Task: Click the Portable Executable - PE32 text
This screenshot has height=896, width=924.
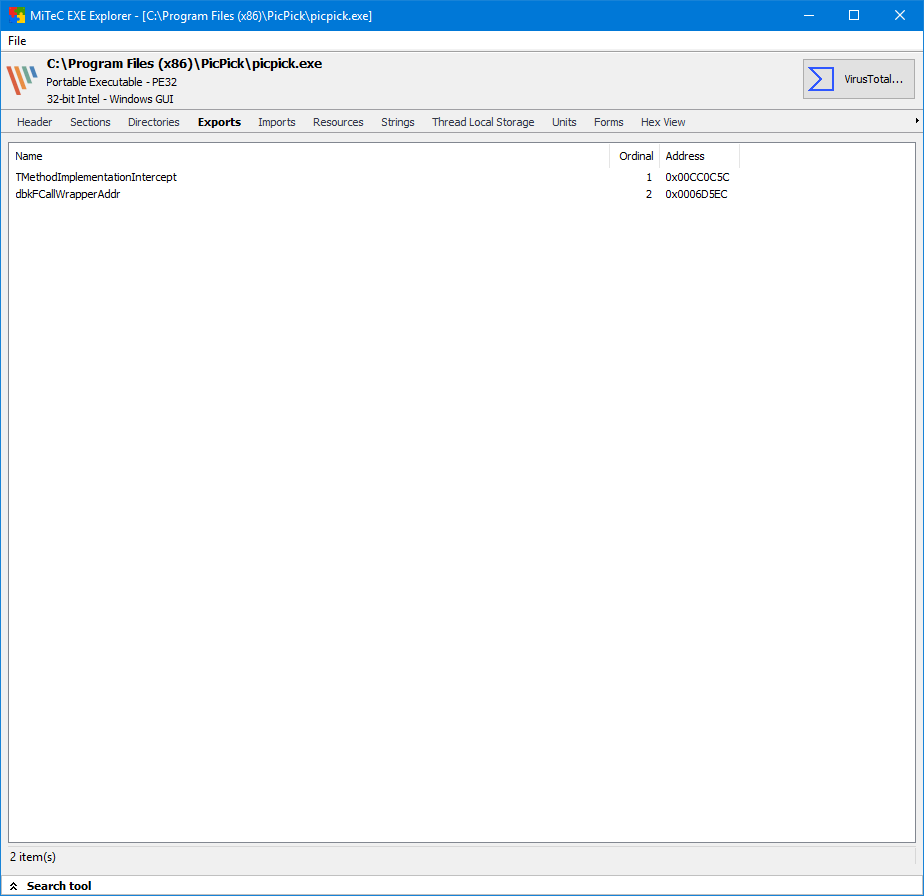Action: (111, 82)
